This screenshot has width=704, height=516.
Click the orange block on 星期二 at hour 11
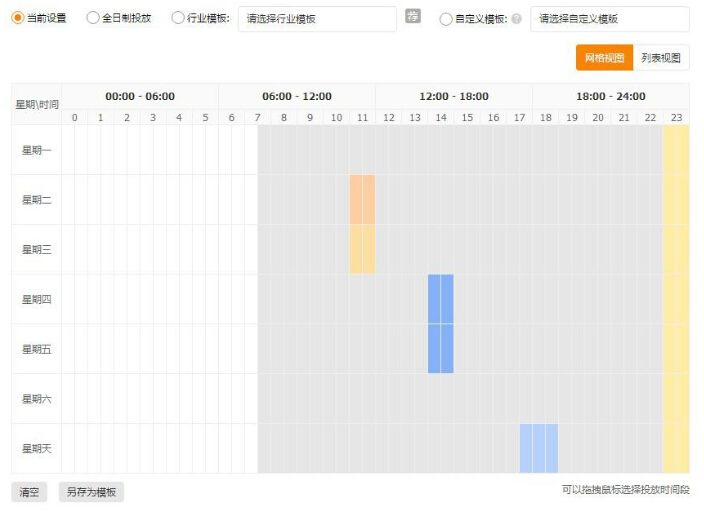362,199
